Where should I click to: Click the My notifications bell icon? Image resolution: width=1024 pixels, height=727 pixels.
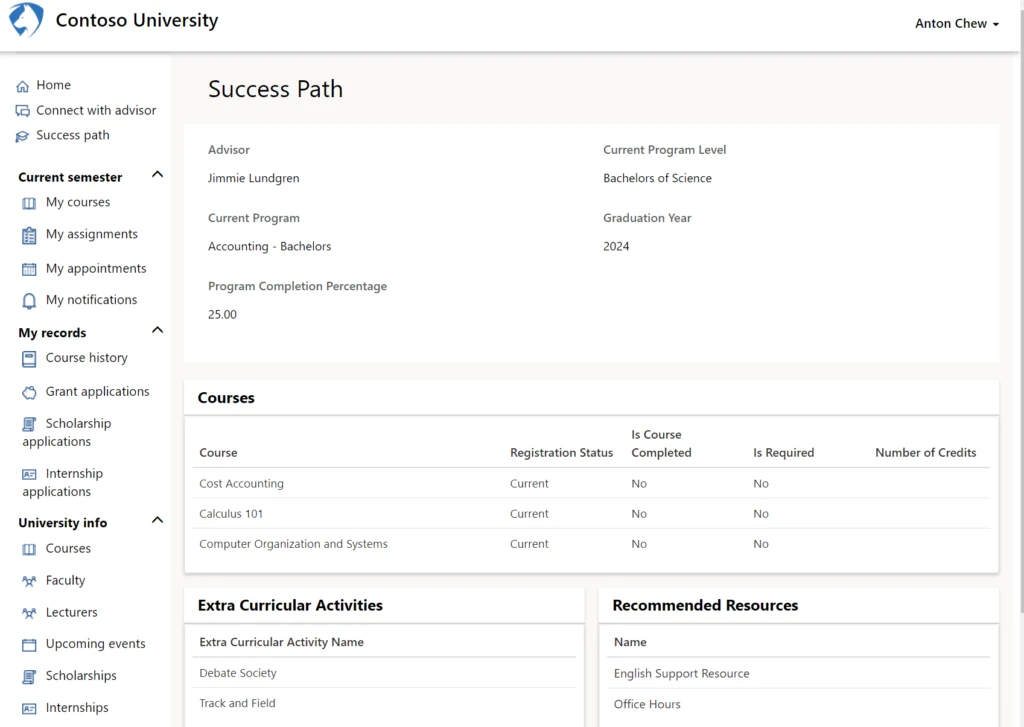(30, 300)
